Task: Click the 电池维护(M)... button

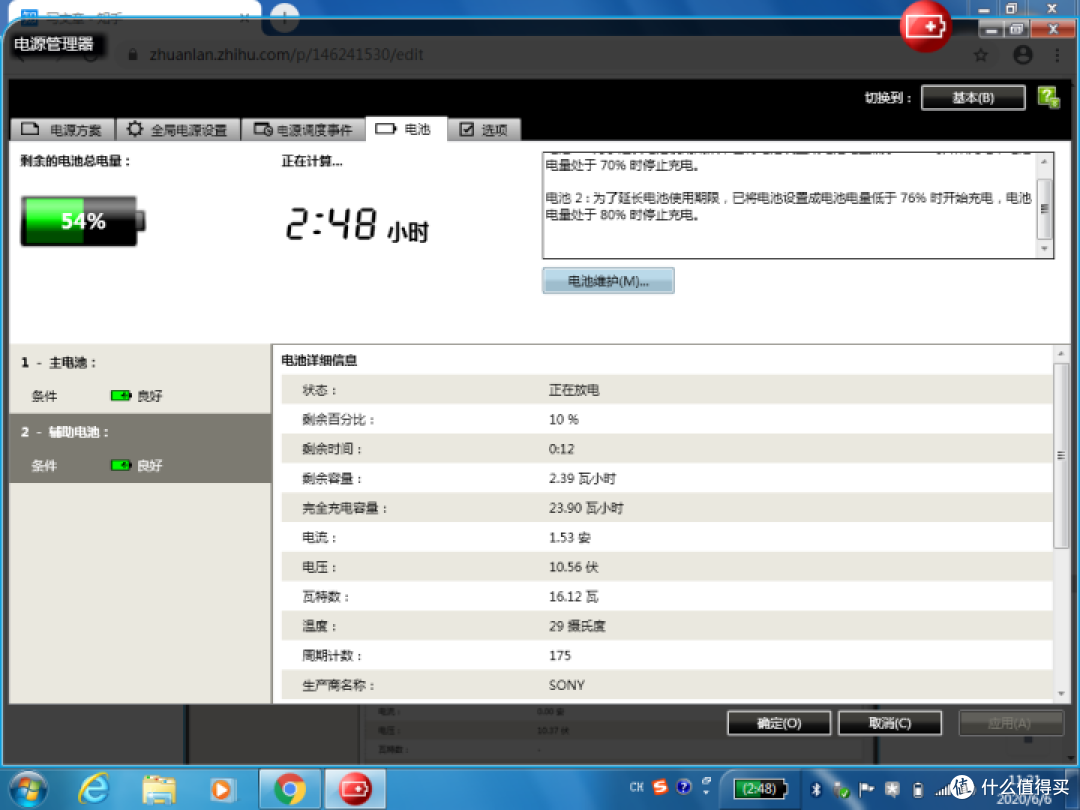Action: click(x=608, y=281)
